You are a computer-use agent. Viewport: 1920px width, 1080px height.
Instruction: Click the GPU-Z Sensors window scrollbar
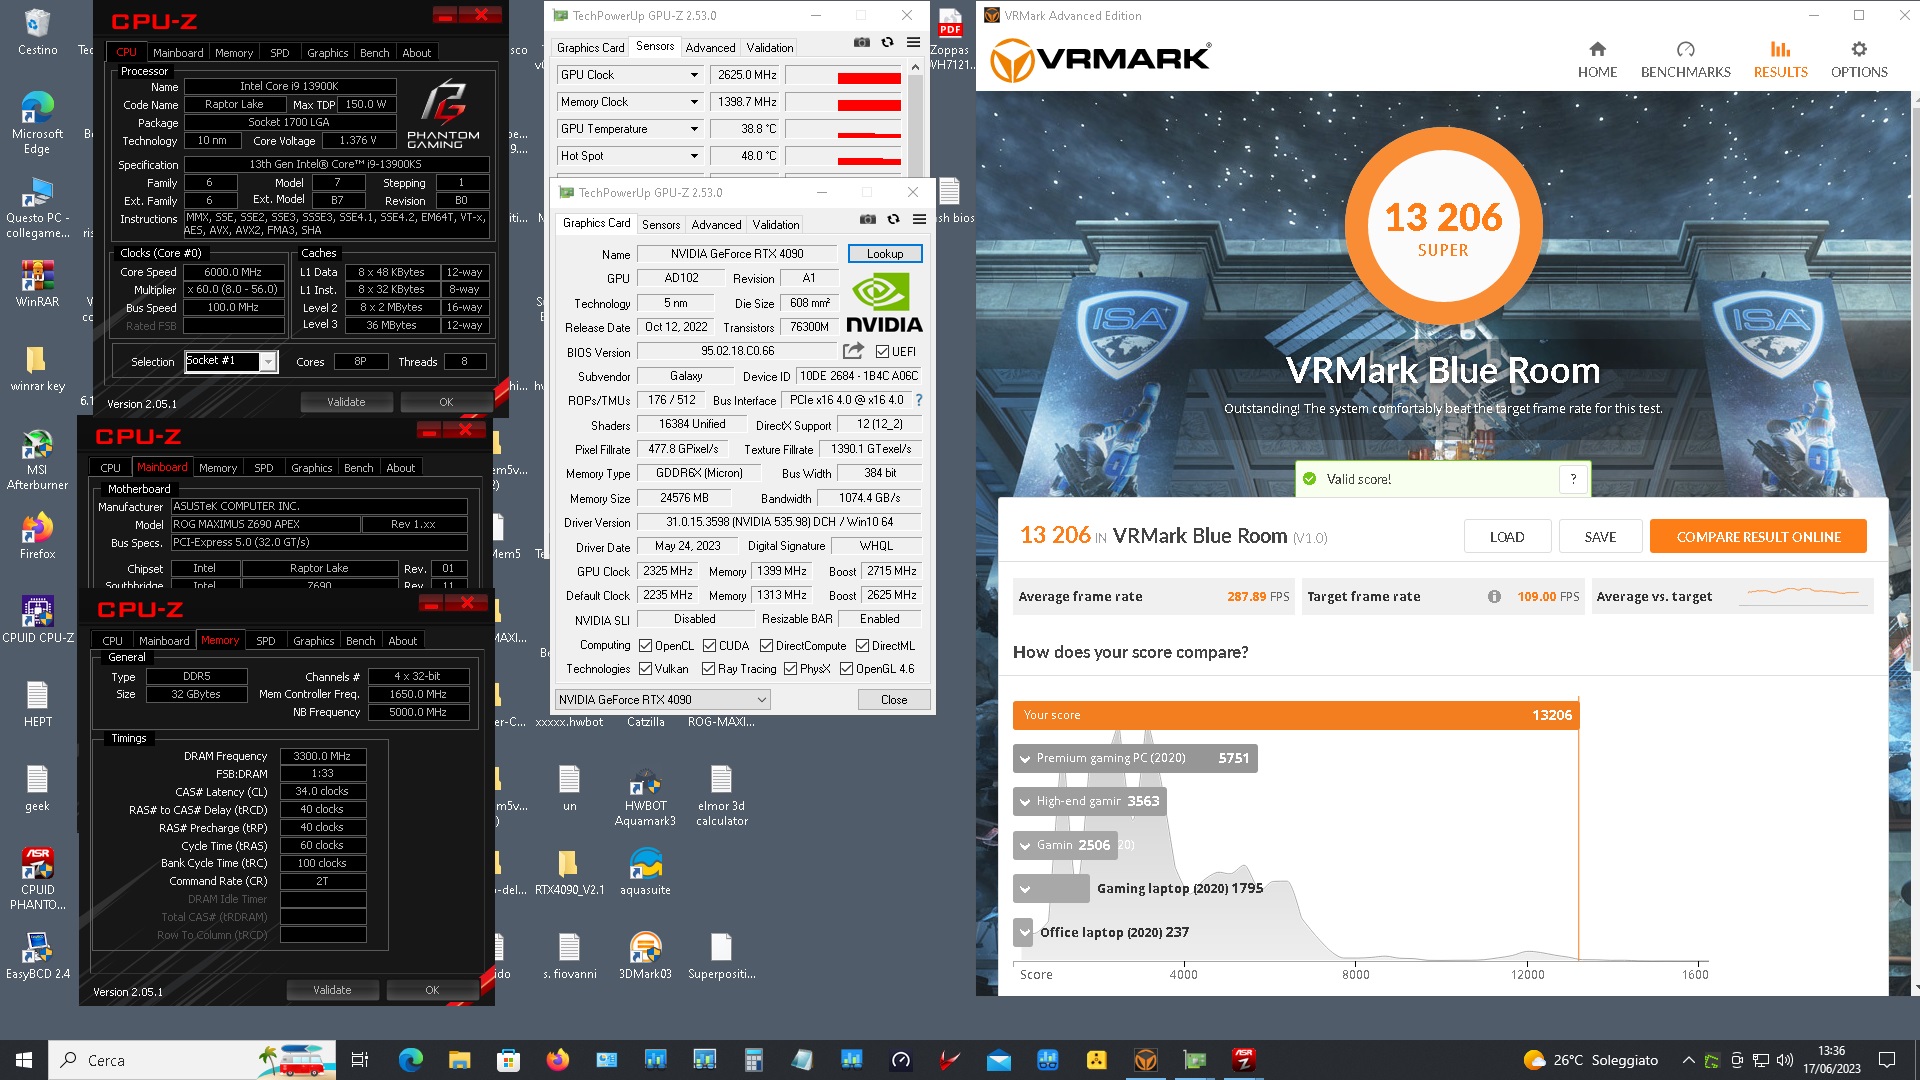(x=915, y=117)
